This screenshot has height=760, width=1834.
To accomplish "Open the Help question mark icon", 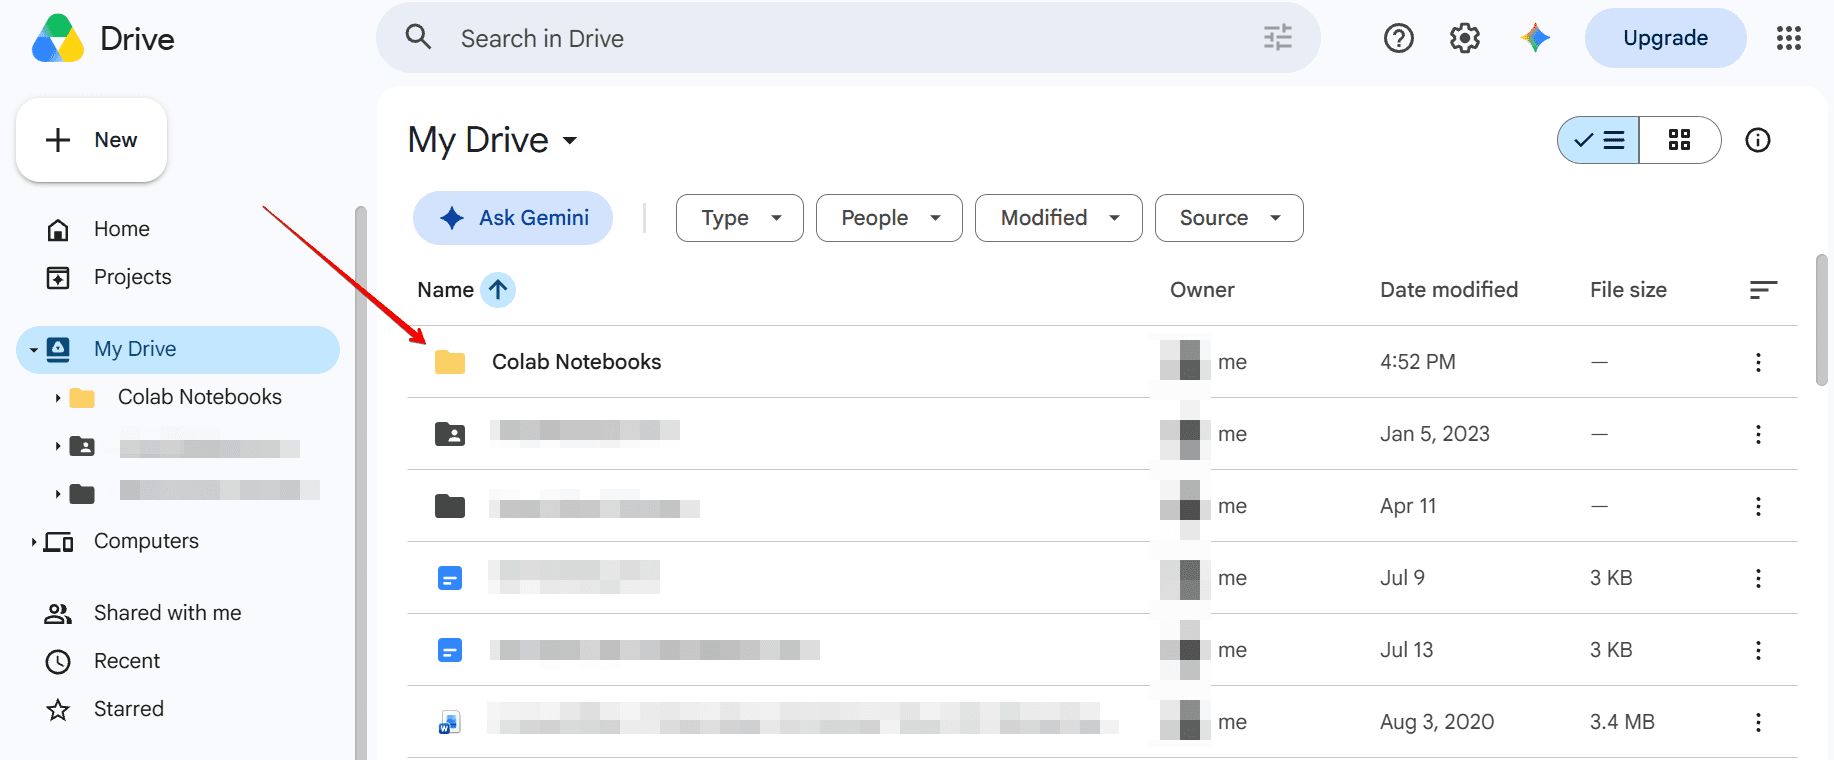I will coord(1398,38).
